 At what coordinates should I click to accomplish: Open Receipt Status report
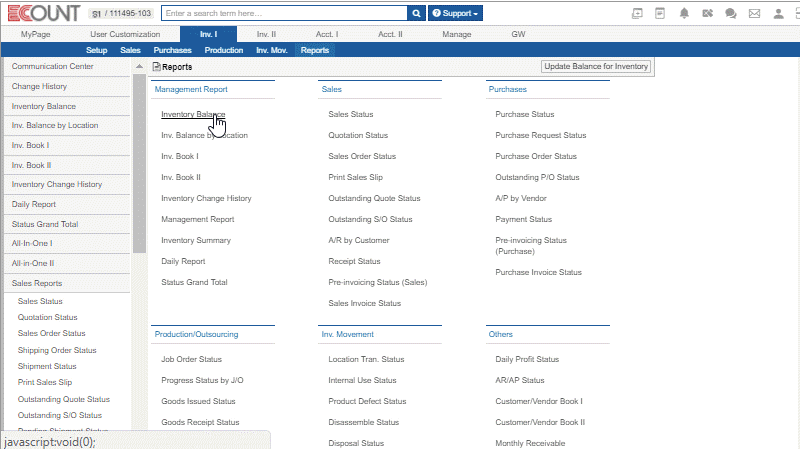click(x=355, y=261)
